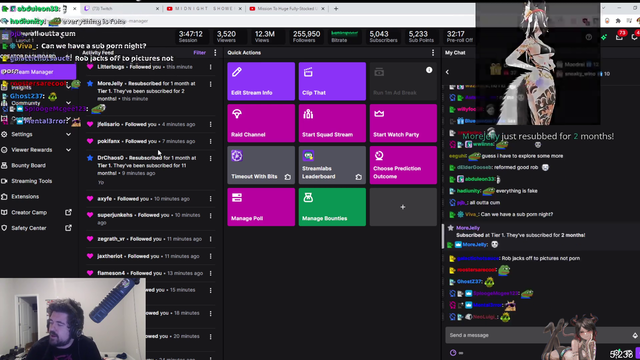Open Bounty Board in sidebar

[28, 165]
